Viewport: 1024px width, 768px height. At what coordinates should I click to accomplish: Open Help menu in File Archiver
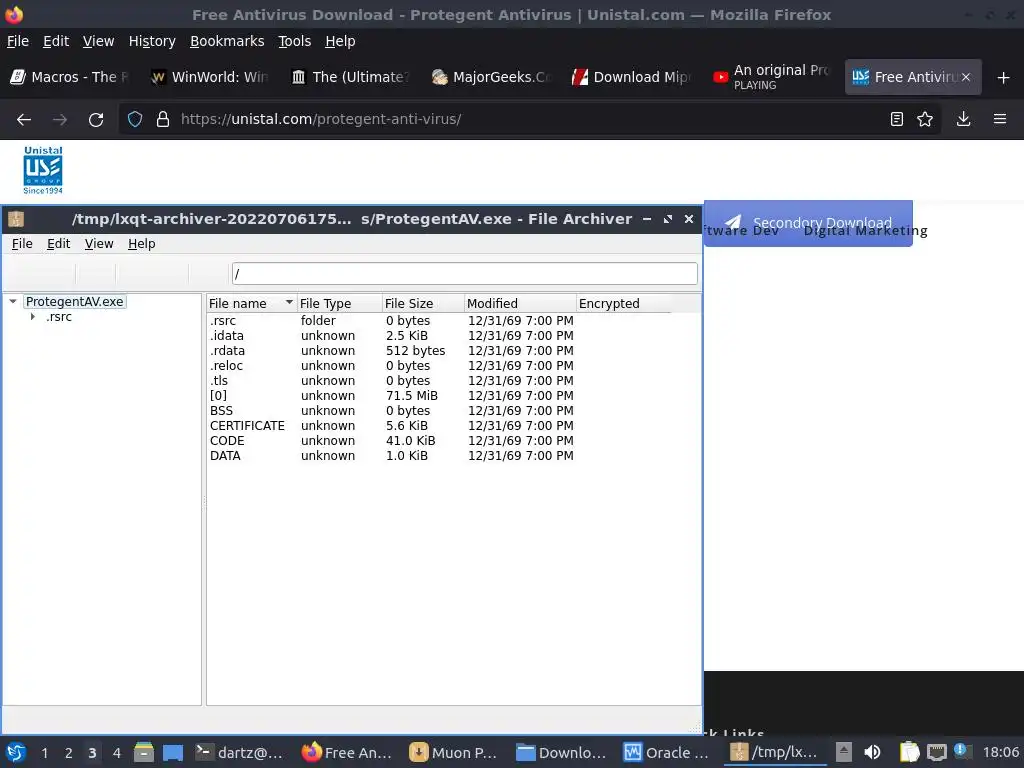(x=142, y=244)
